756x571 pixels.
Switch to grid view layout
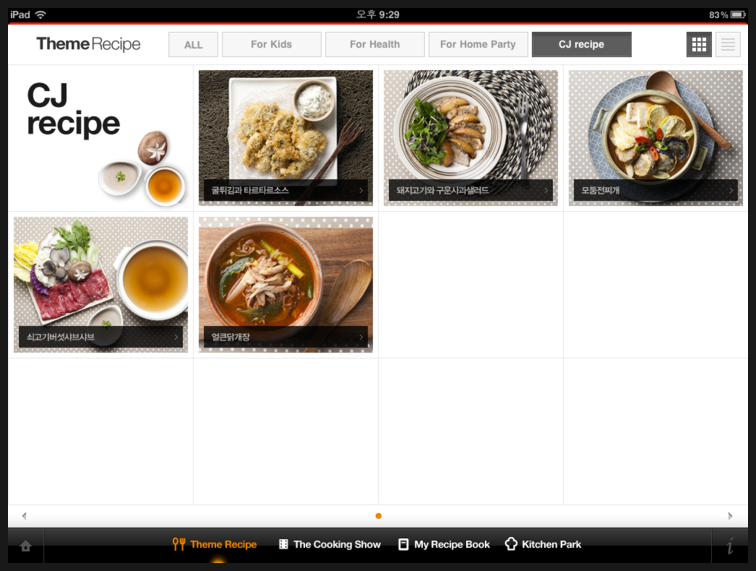pyautogui.click(x=699, y=44)
